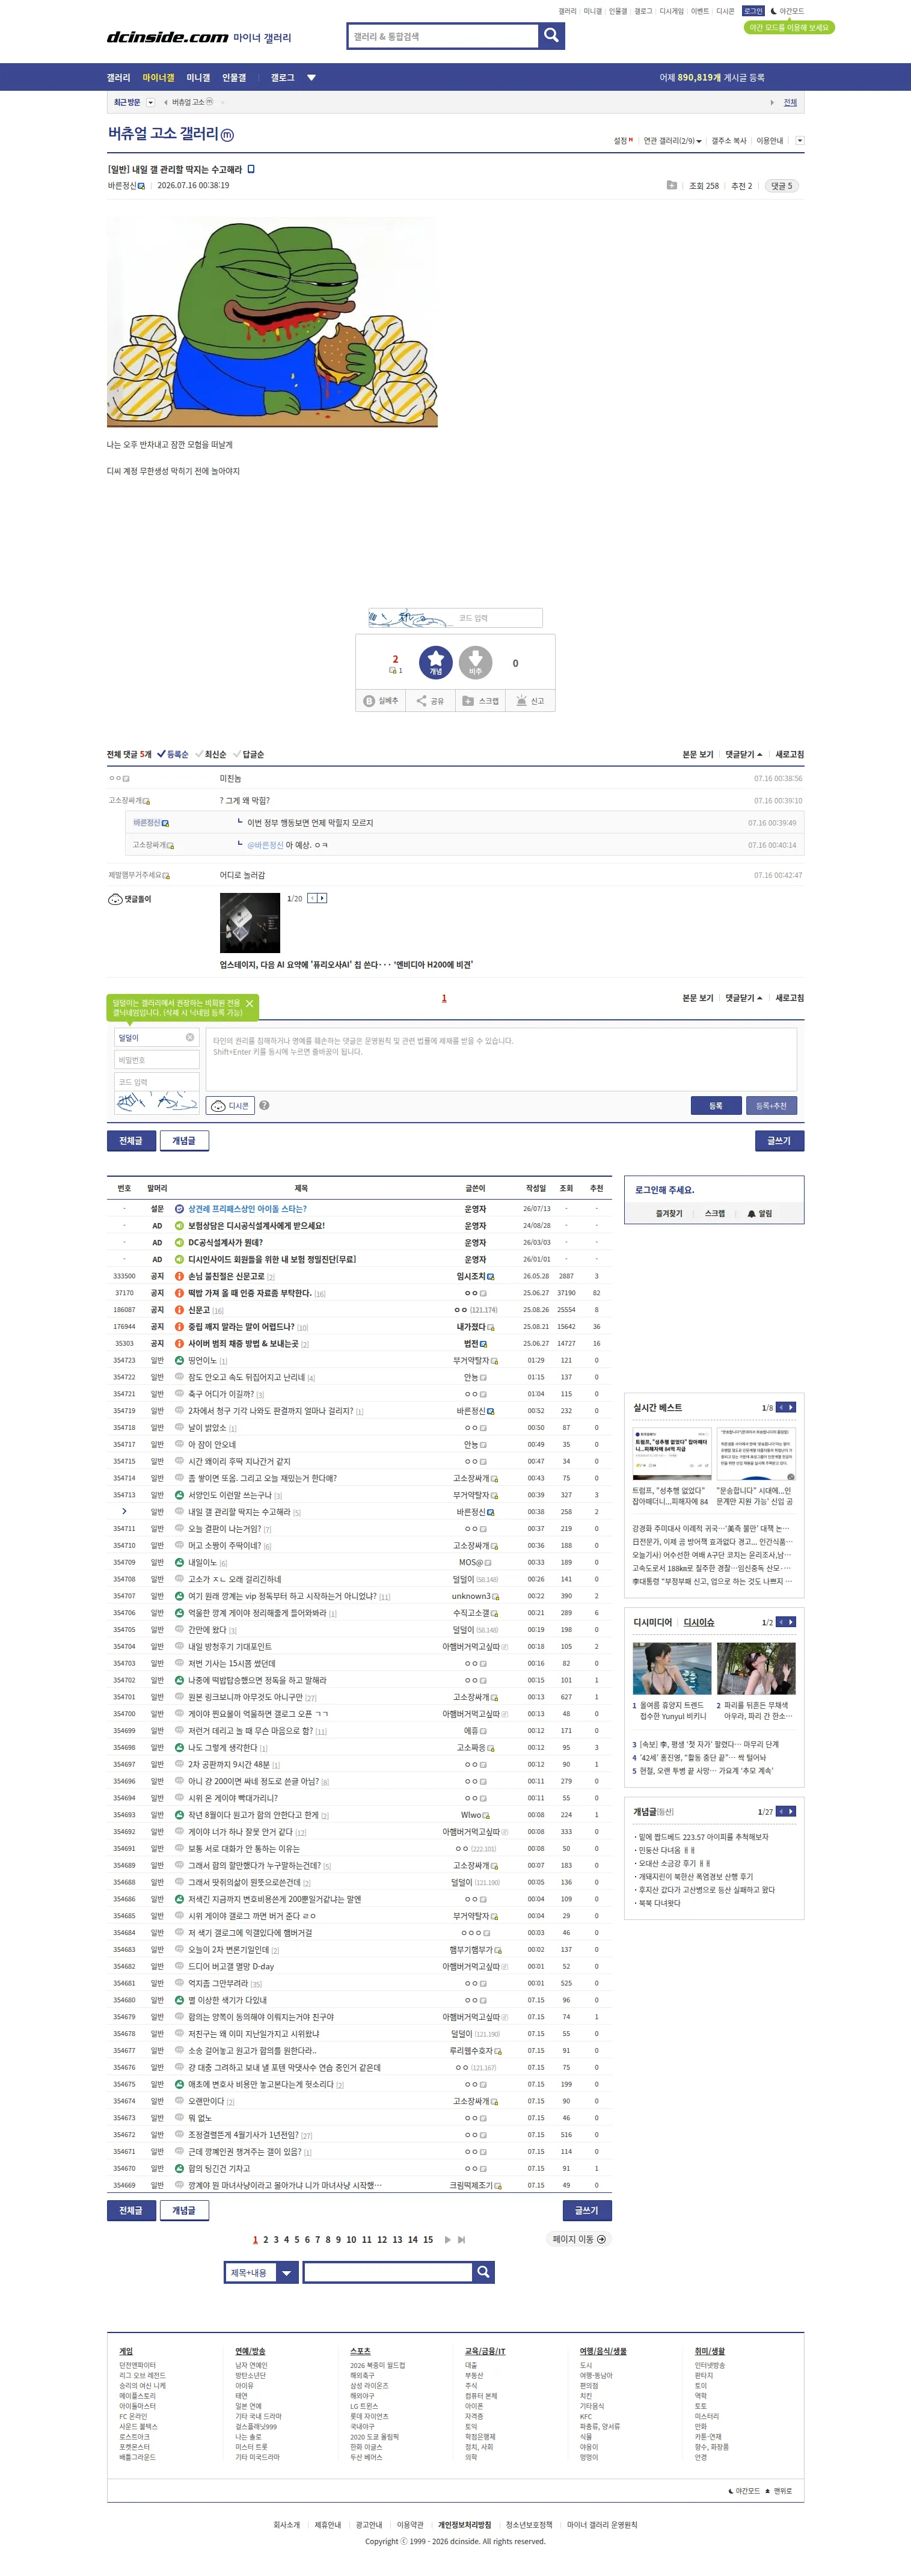Show next 실시간 베스트 page arrow
This screenshot has height=2576, width=911.
(792, 1407)
